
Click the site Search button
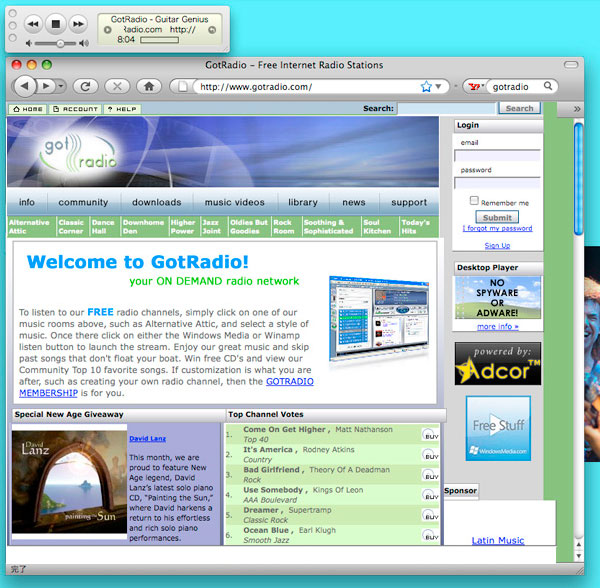[519, 108]
